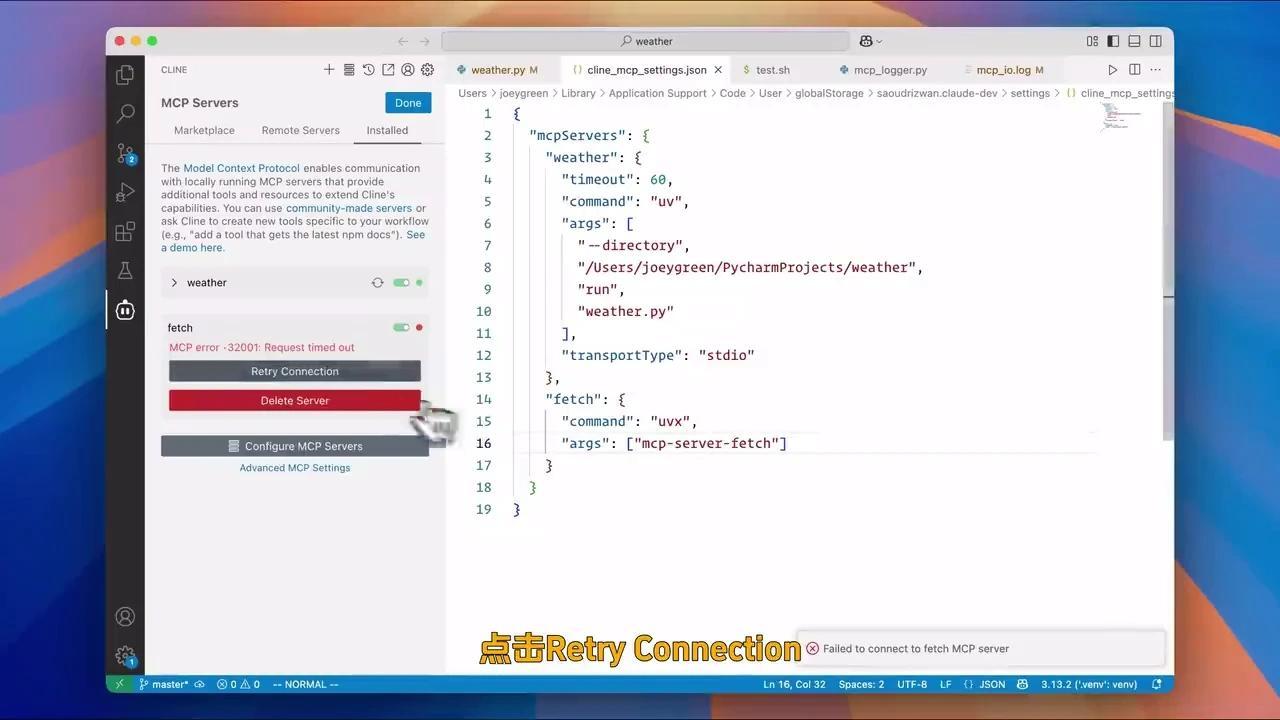Viewport: 1280px width, 720px height.
Task: Open the Testing flask icon
Action: click(125, 271)
